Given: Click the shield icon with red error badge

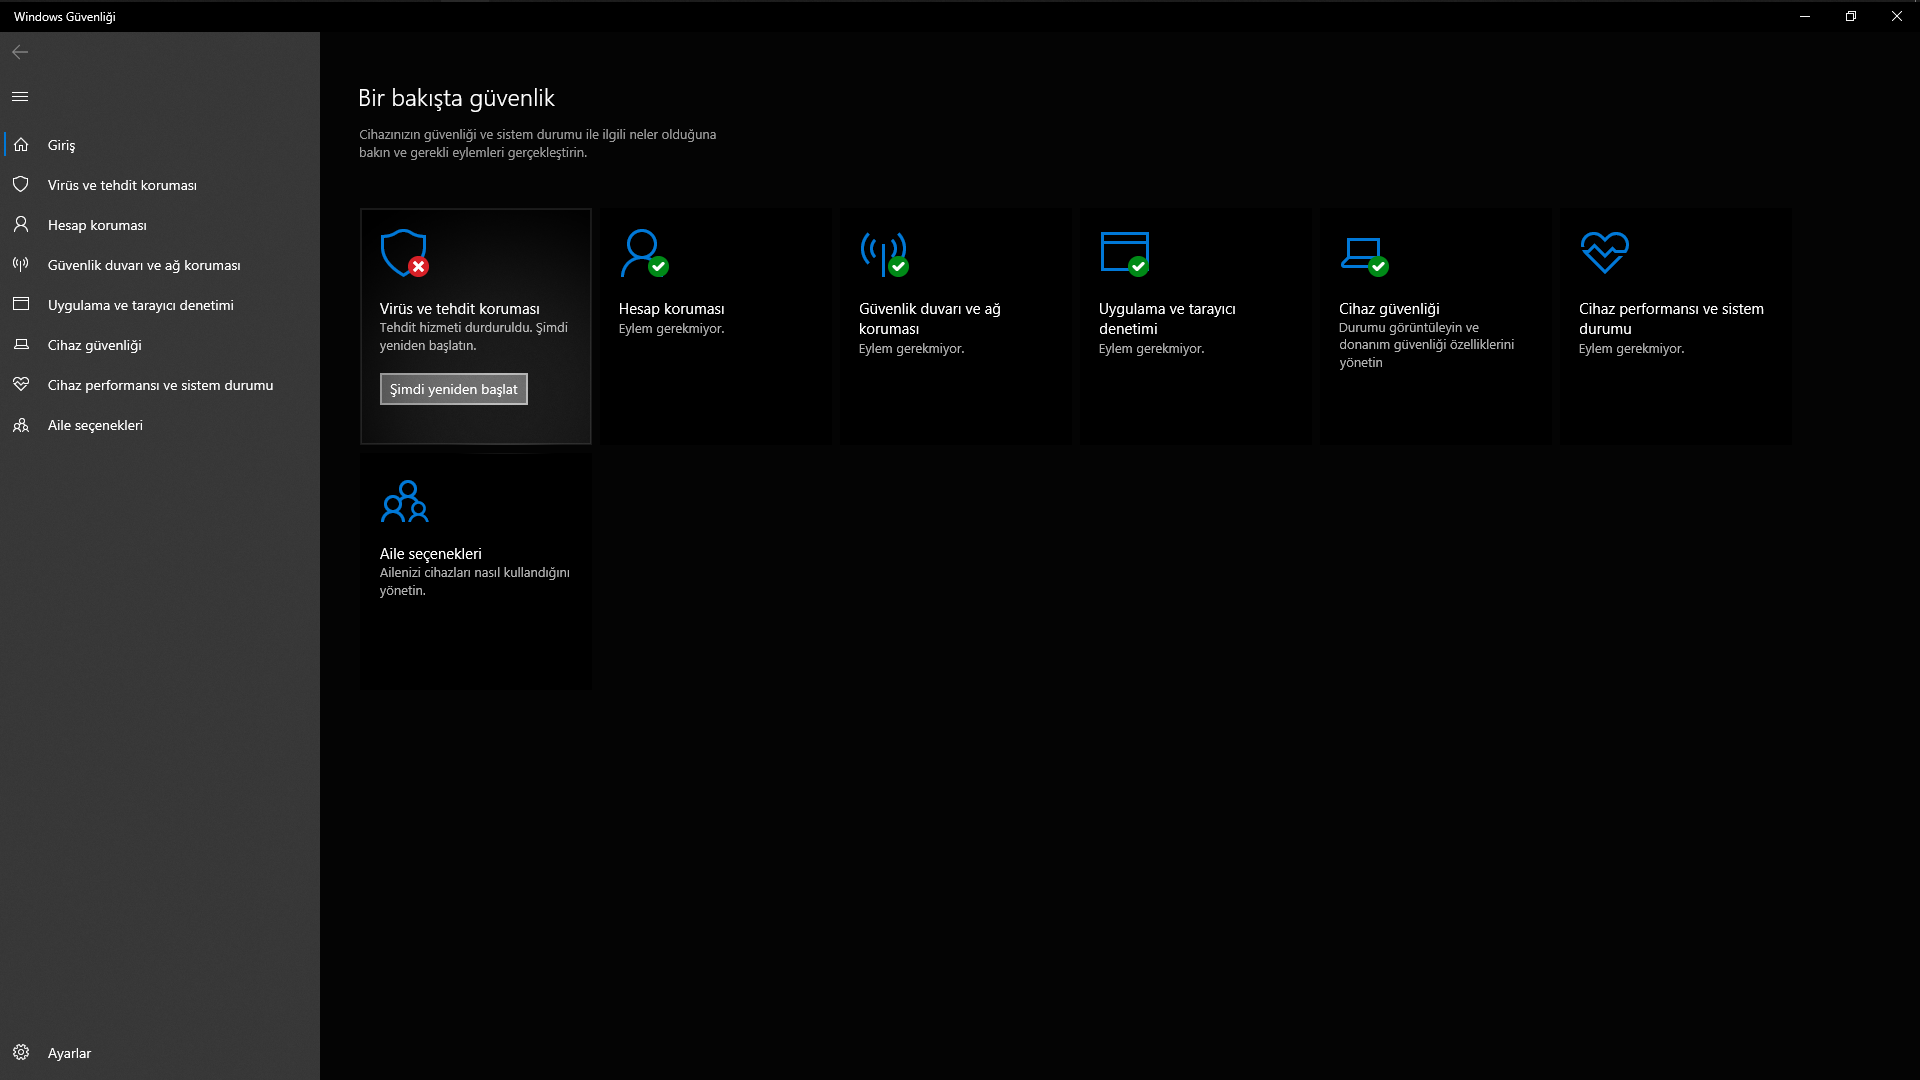Looking at the screenshot, I should click(405, 253).
